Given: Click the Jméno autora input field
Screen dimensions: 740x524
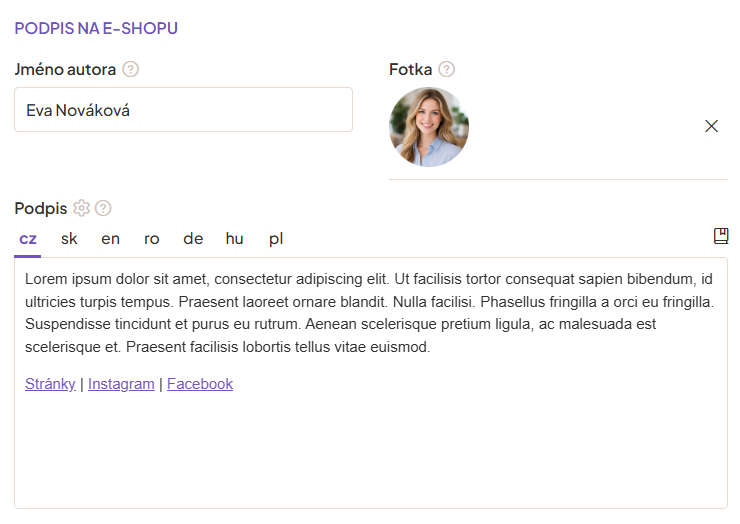Looking at the screenshot, I should [x=183, y=110].
